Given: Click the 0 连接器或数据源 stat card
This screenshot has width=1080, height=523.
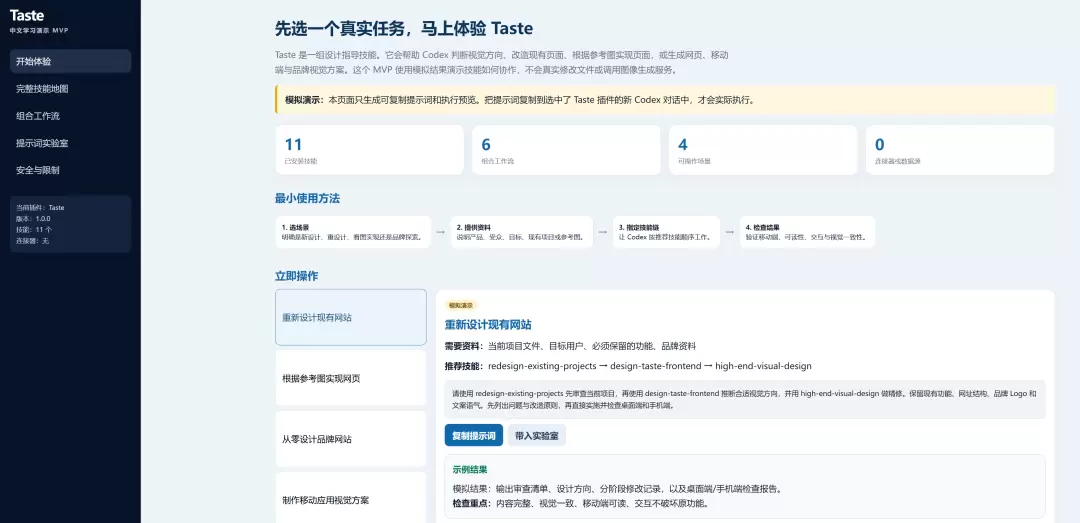Looking at the screenshot, I should [960, 150].
